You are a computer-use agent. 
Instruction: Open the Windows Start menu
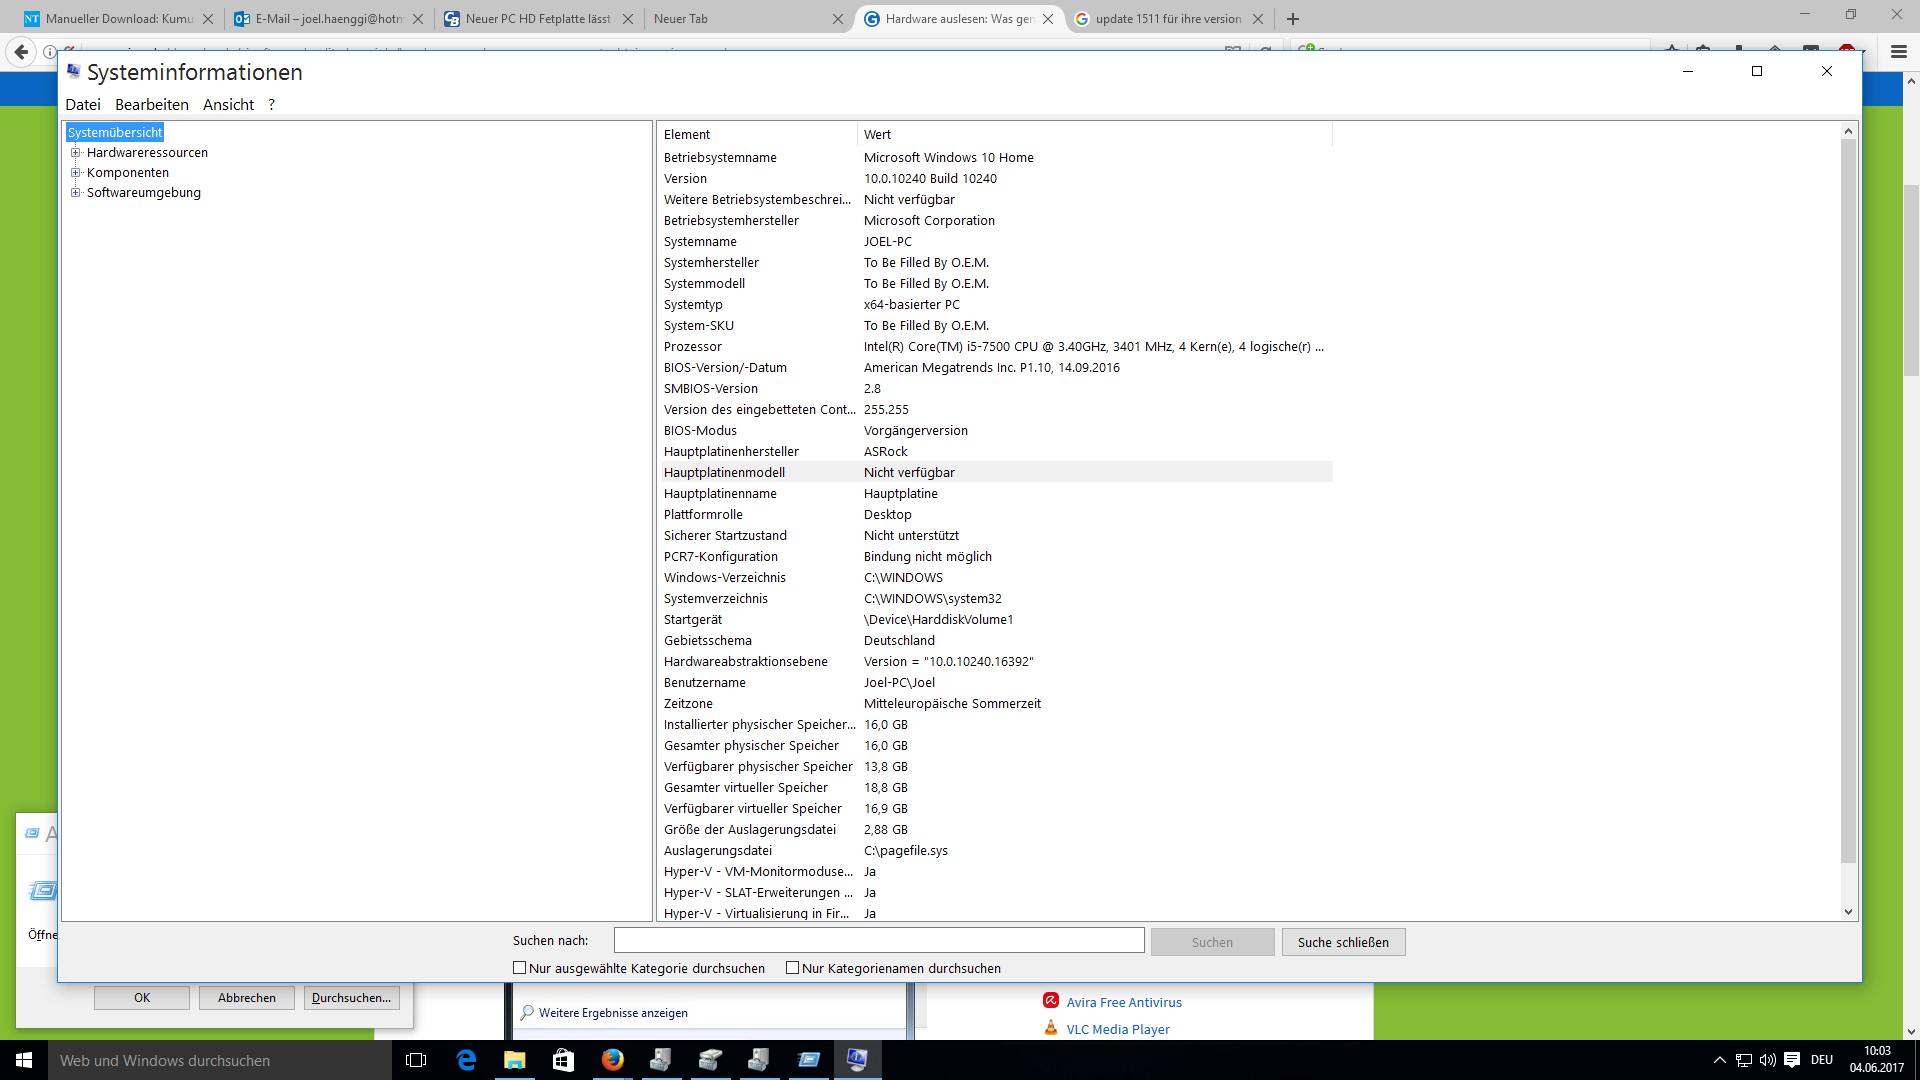(x=24, y=1060)
